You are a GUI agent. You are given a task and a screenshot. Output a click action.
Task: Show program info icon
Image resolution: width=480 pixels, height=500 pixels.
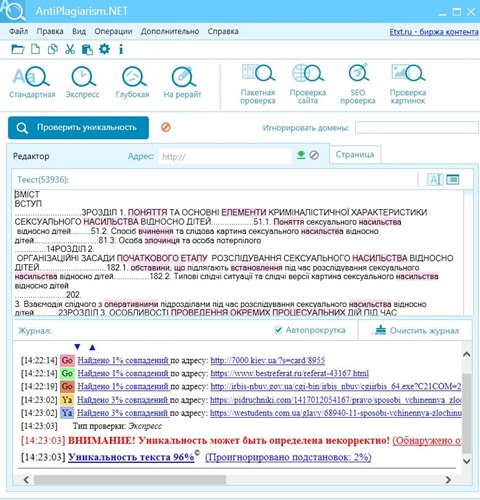click(x=121, y=49)
